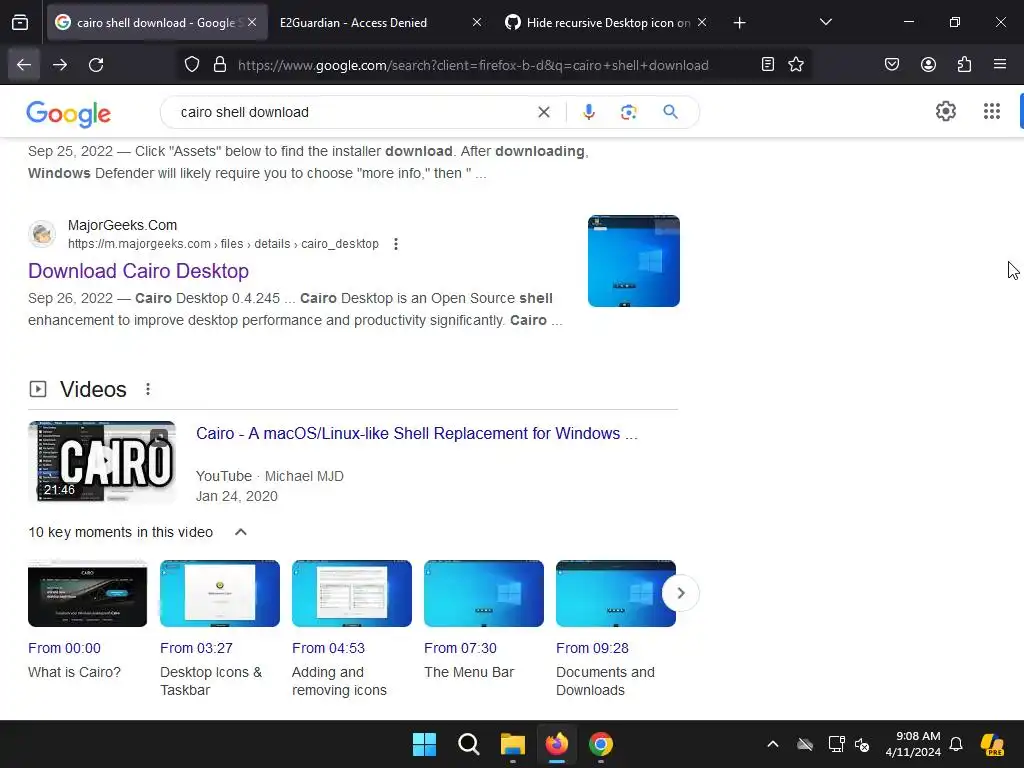Open Windows Start menu

424,744
